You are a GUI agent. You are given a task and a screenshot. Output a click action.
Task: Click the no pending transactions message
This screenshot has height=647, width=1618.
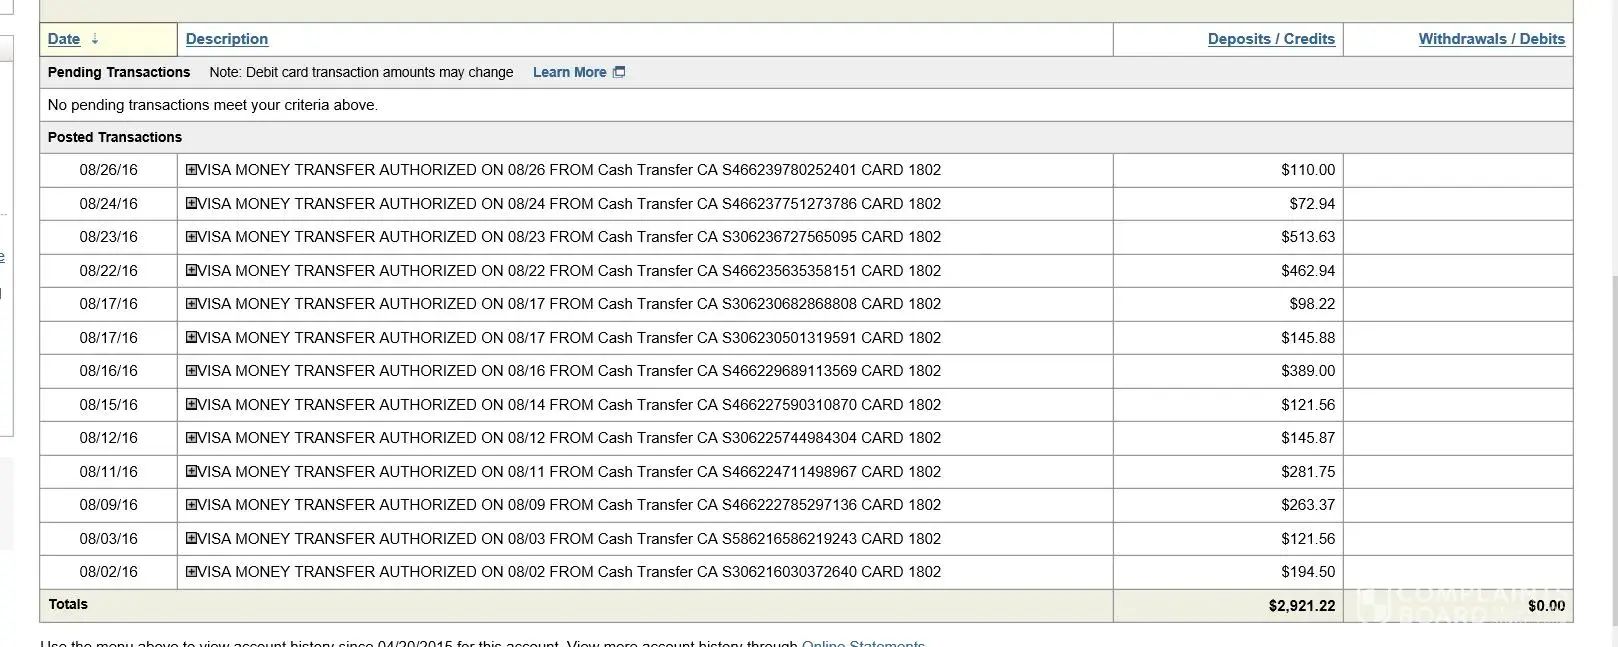(x=213, y=105)
